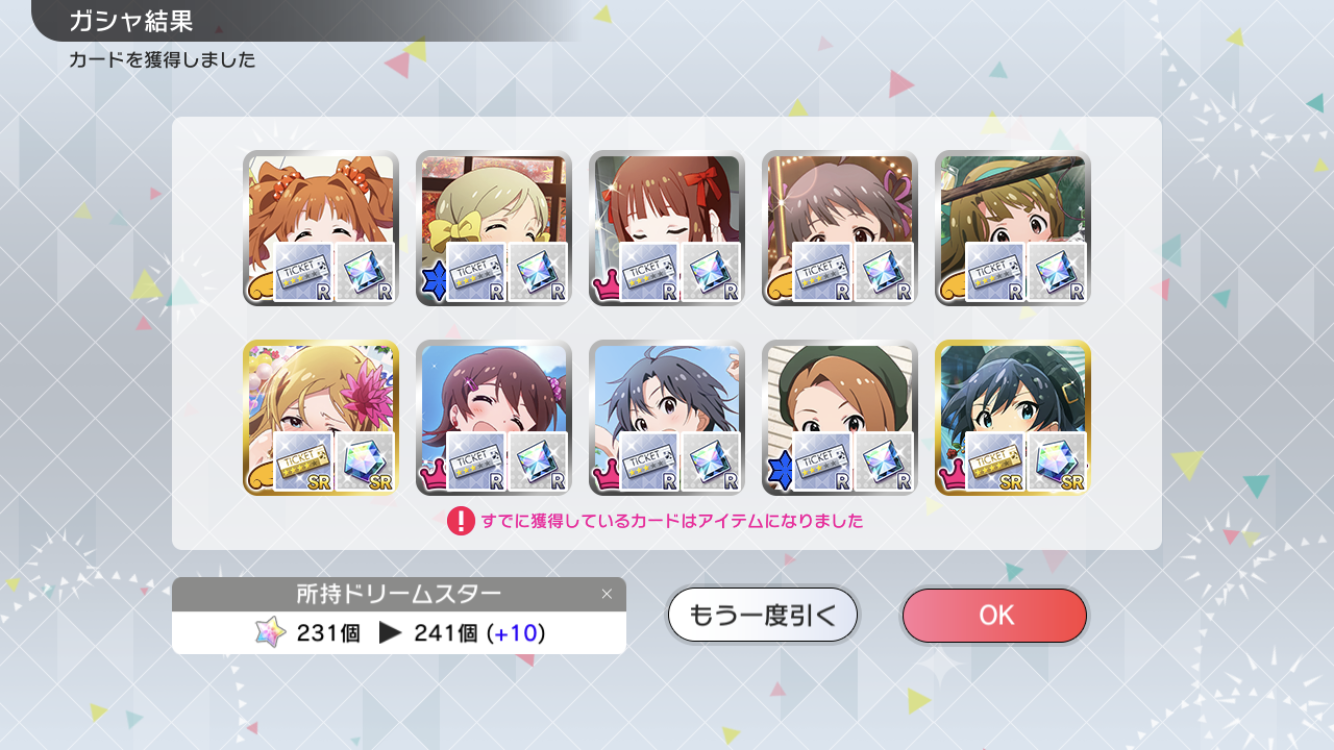Viewport: 1334px width, 750px height.
Task: Click the Dream Star icon beside 231個
Action: [x=270, y=632]
